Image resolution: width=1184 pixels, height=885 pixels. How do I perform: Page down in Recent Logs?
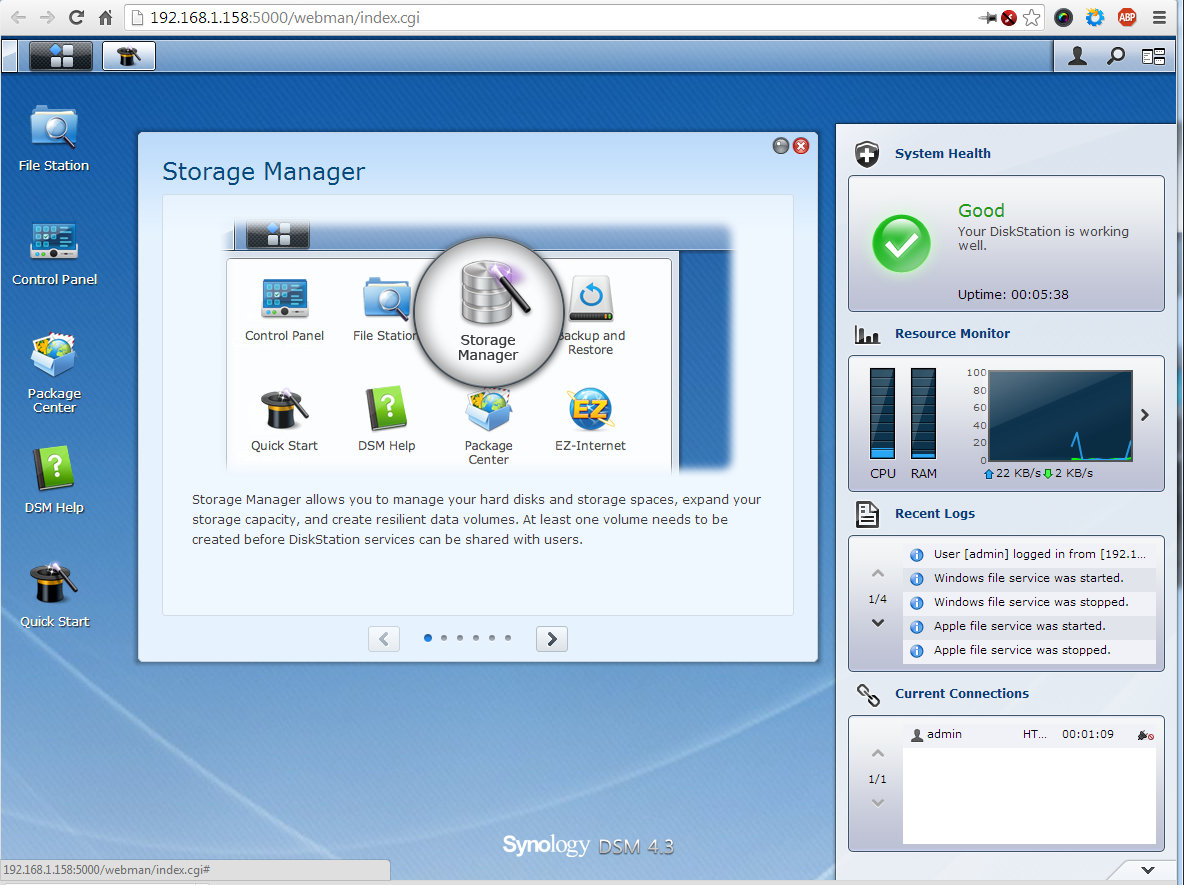coord(877,623)
